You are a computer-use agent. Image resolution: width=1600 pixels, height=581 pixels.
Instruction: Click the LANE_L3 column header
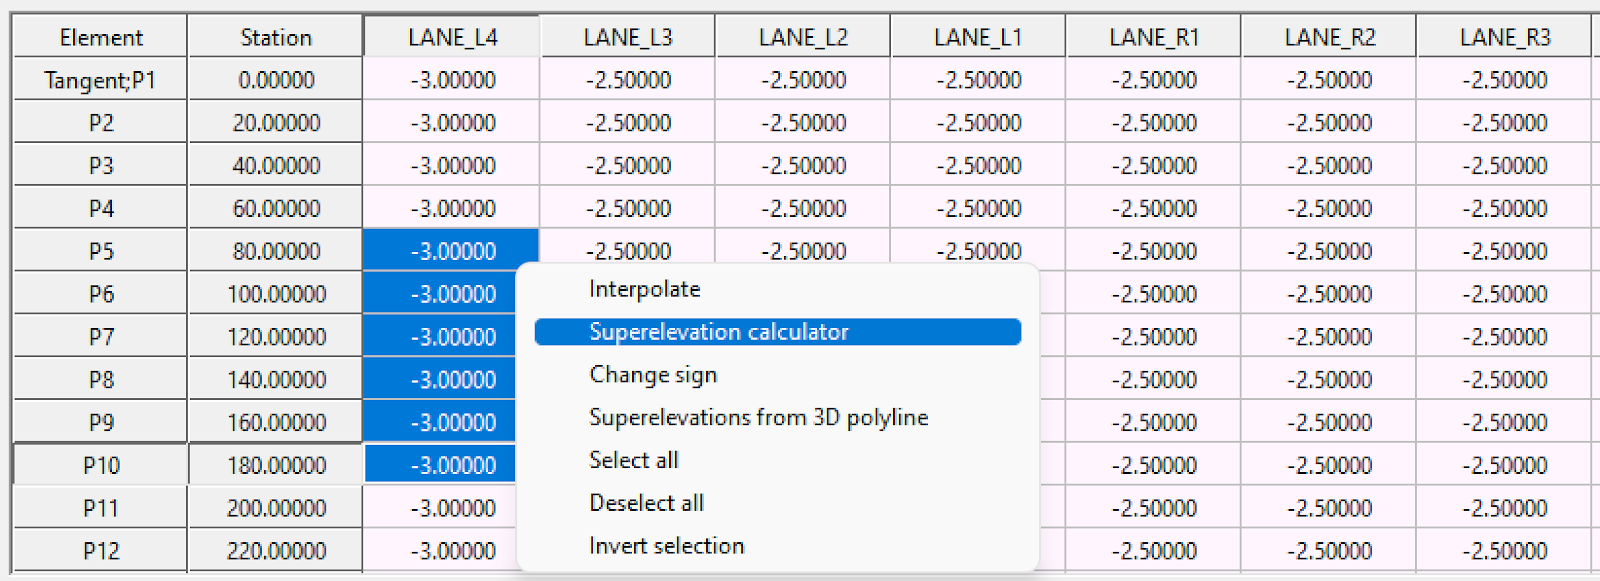pyautogui.click(x=628, y=38)
